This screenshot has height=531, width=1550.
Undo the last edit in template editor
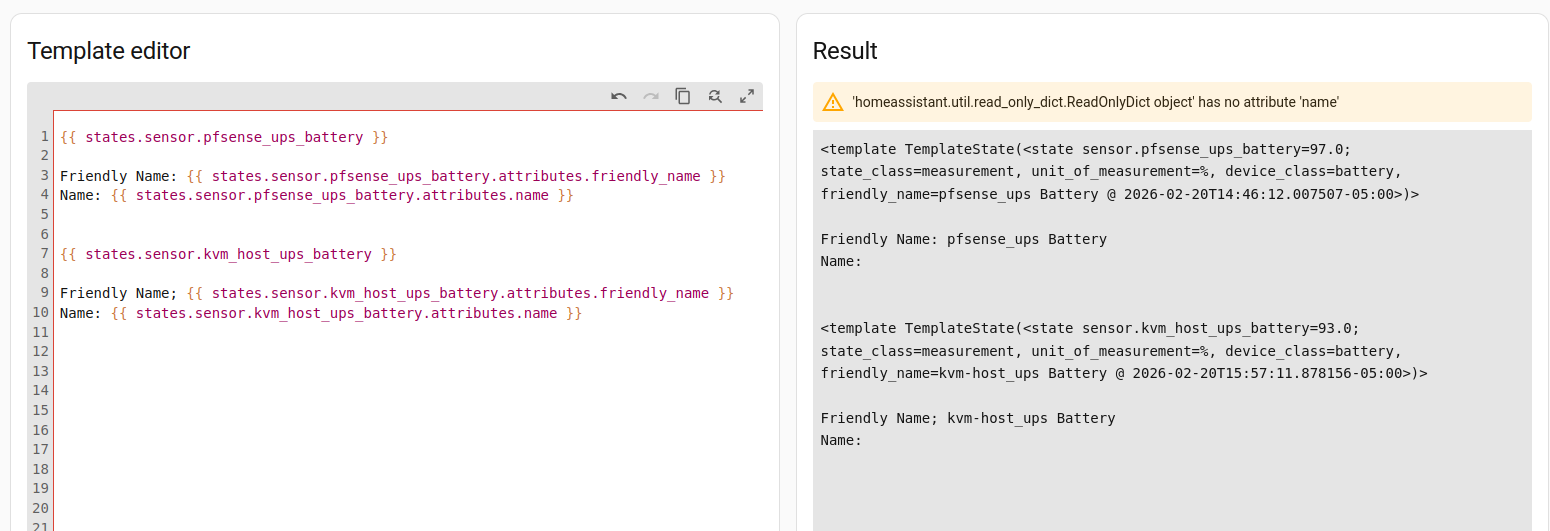[x=619, y=96]
